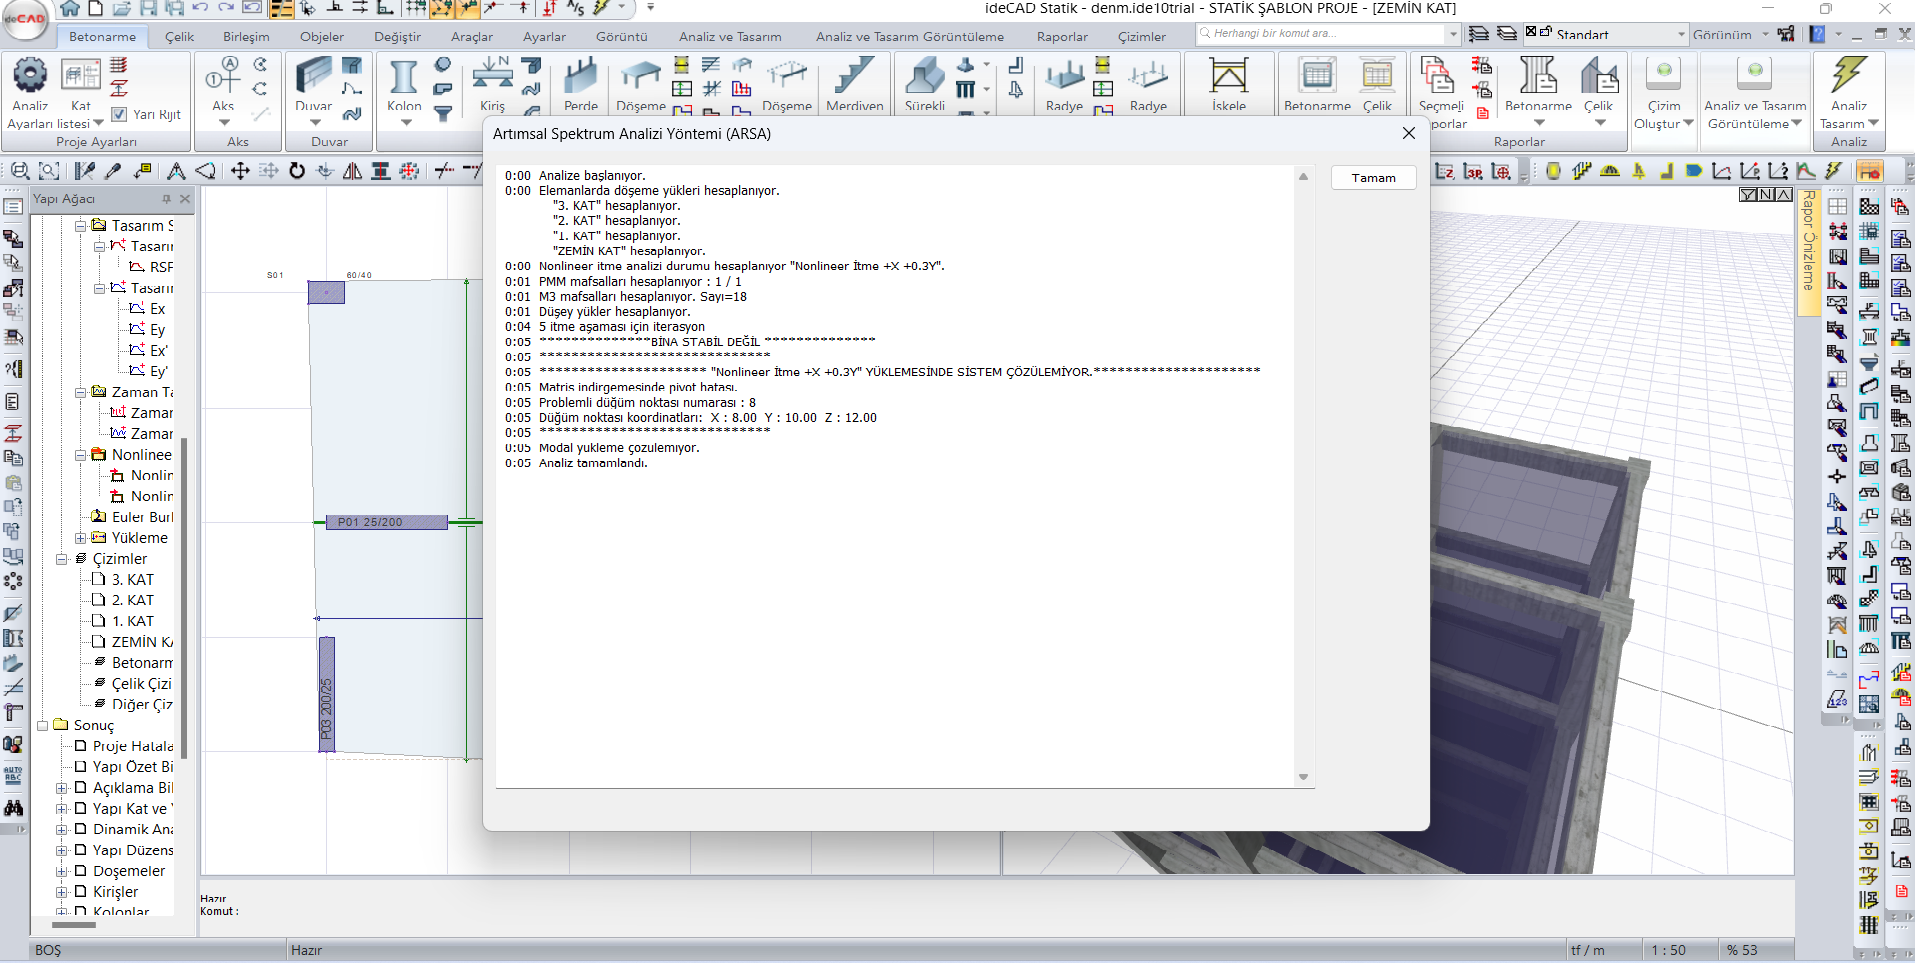The image size is (1915, 963).
Task: Select the Kirişler tree item
Action: (x=115, y=892)
